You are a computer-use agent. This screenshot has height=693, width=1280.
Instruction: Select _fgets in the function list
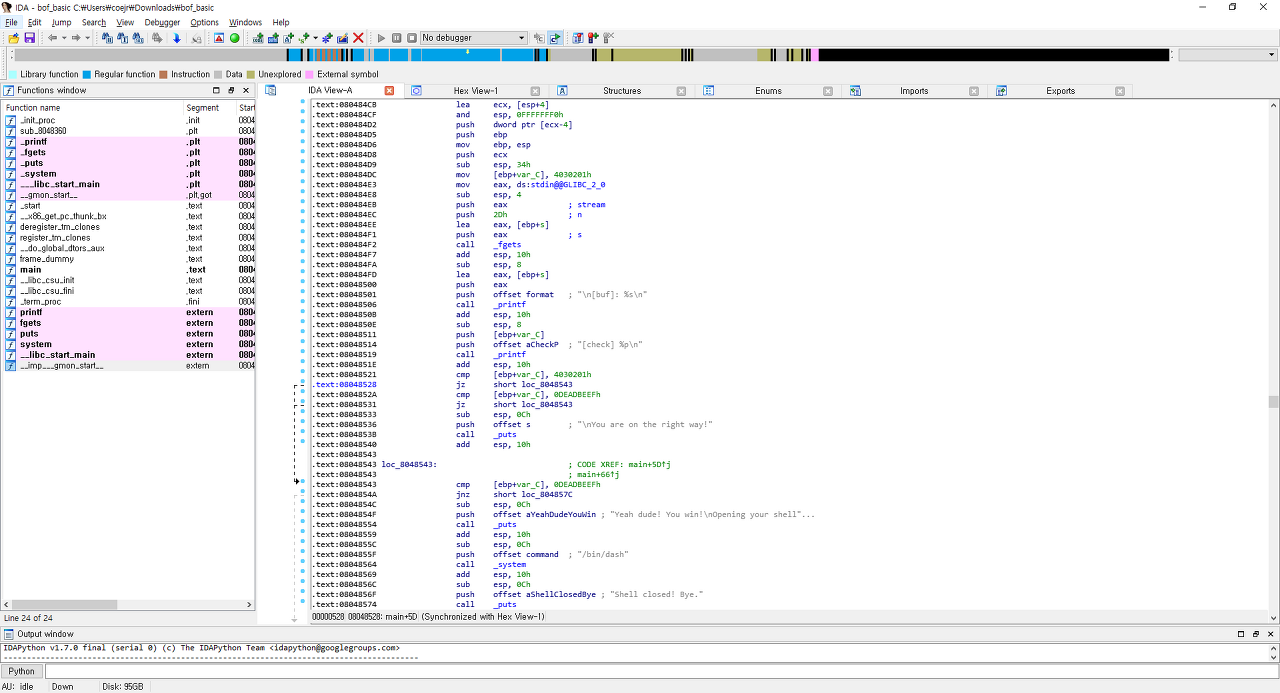point(31,153)
